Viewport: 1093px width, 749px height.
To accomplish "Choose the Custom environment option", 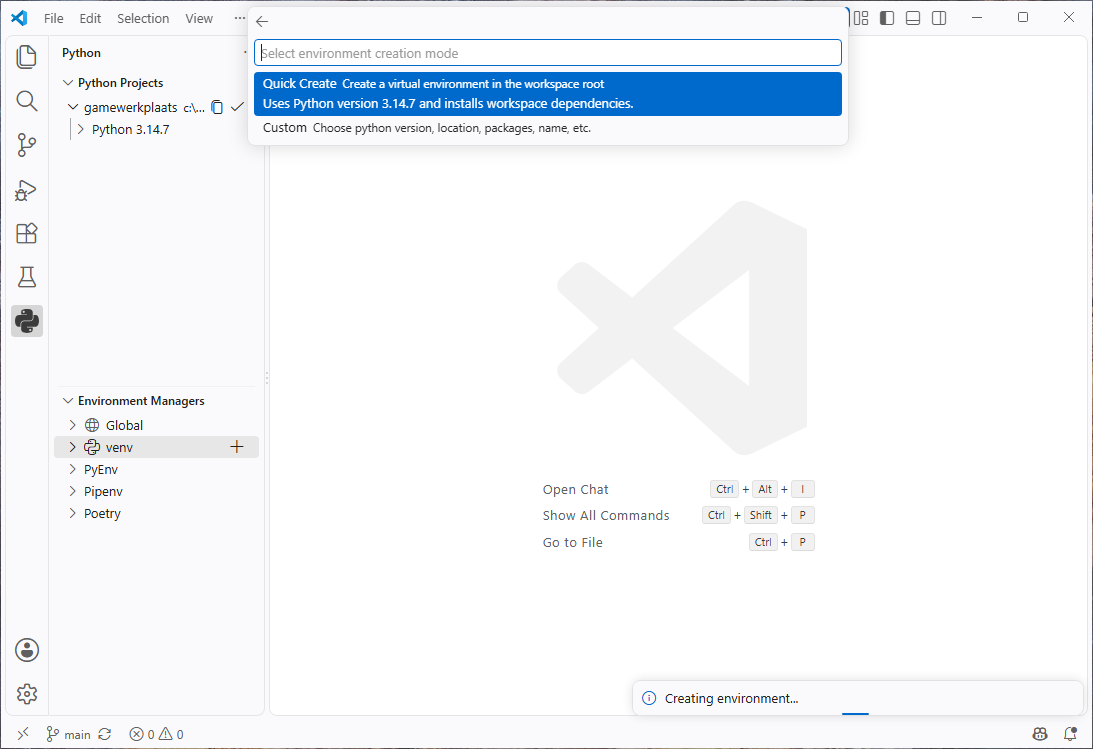I will (x=548, y=128).
